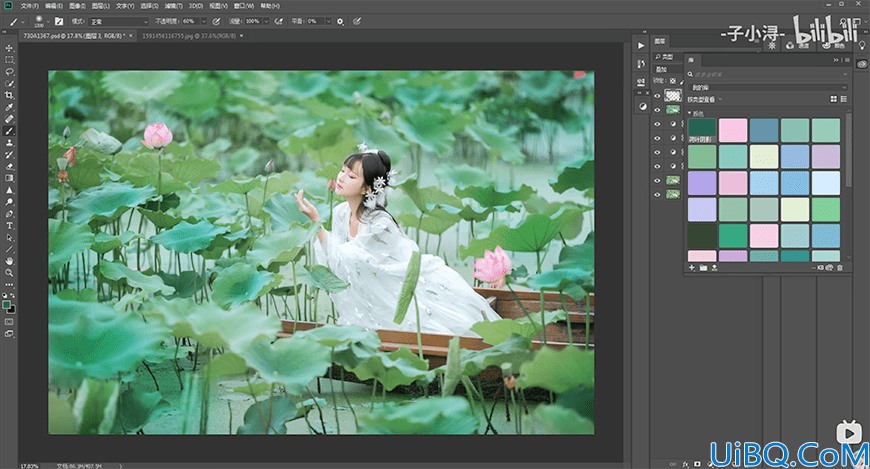Select the Hand tool
870x469 pixels.
coord(9,261)
